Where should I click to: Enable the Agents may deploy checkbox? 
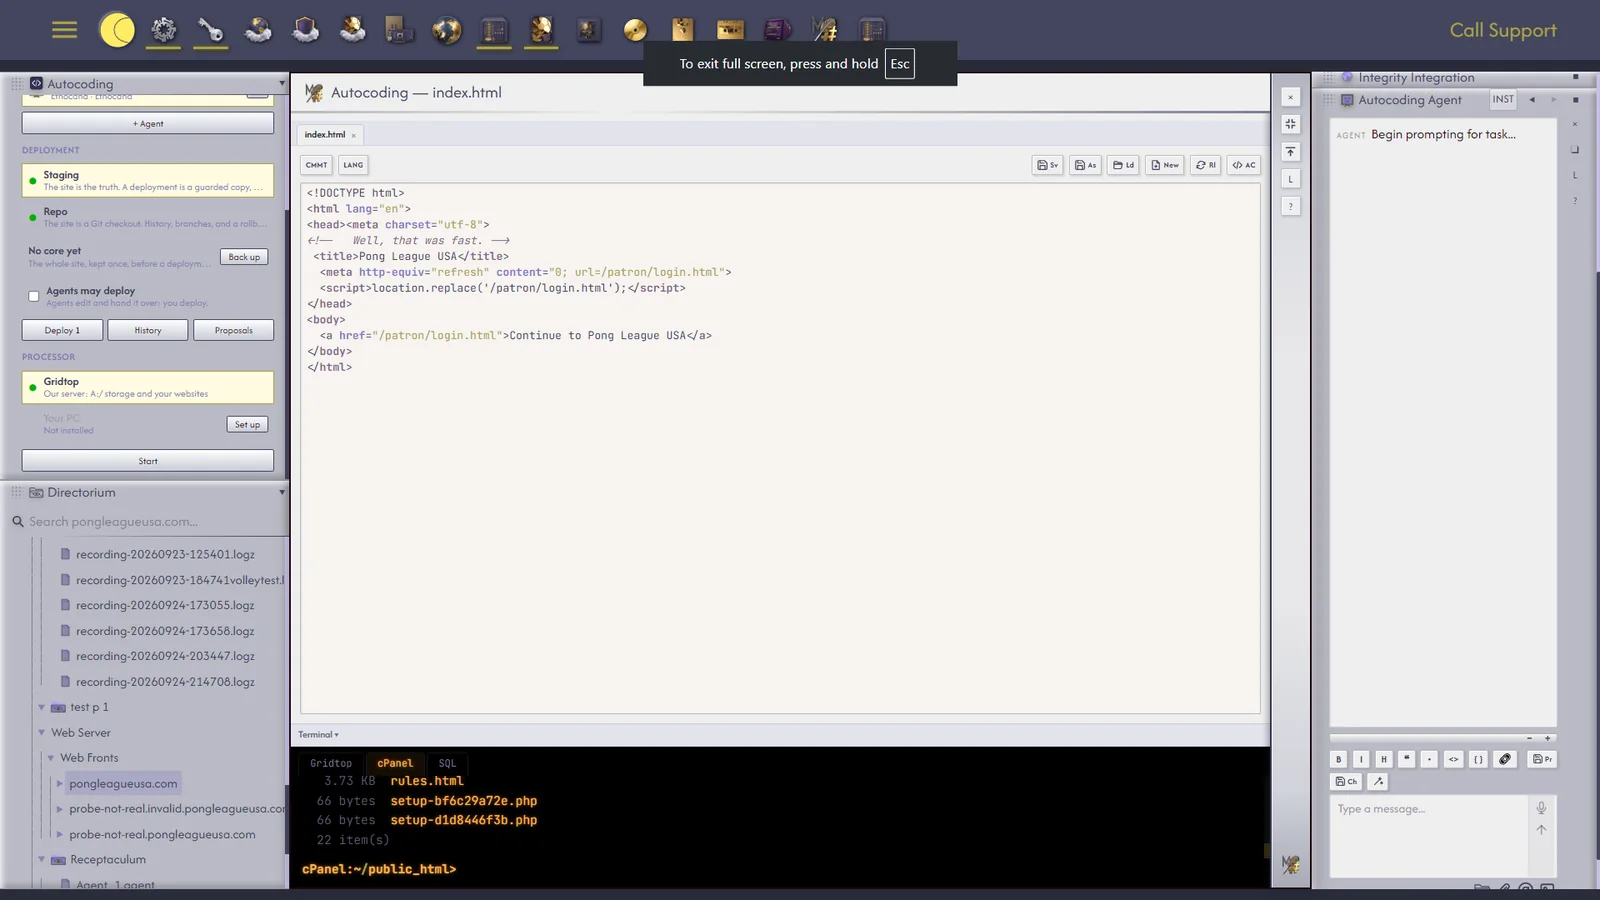pos(34,296)
